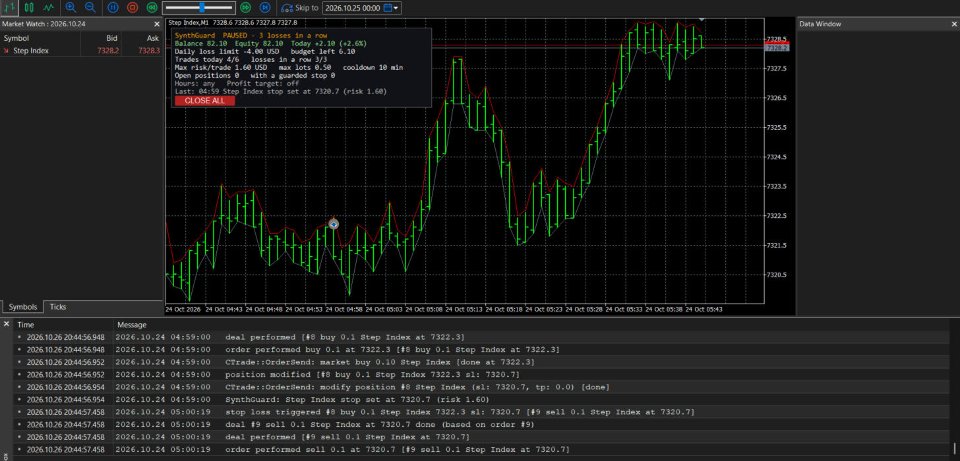
Task: Click the playback speed slider
Action: point(199,7)
